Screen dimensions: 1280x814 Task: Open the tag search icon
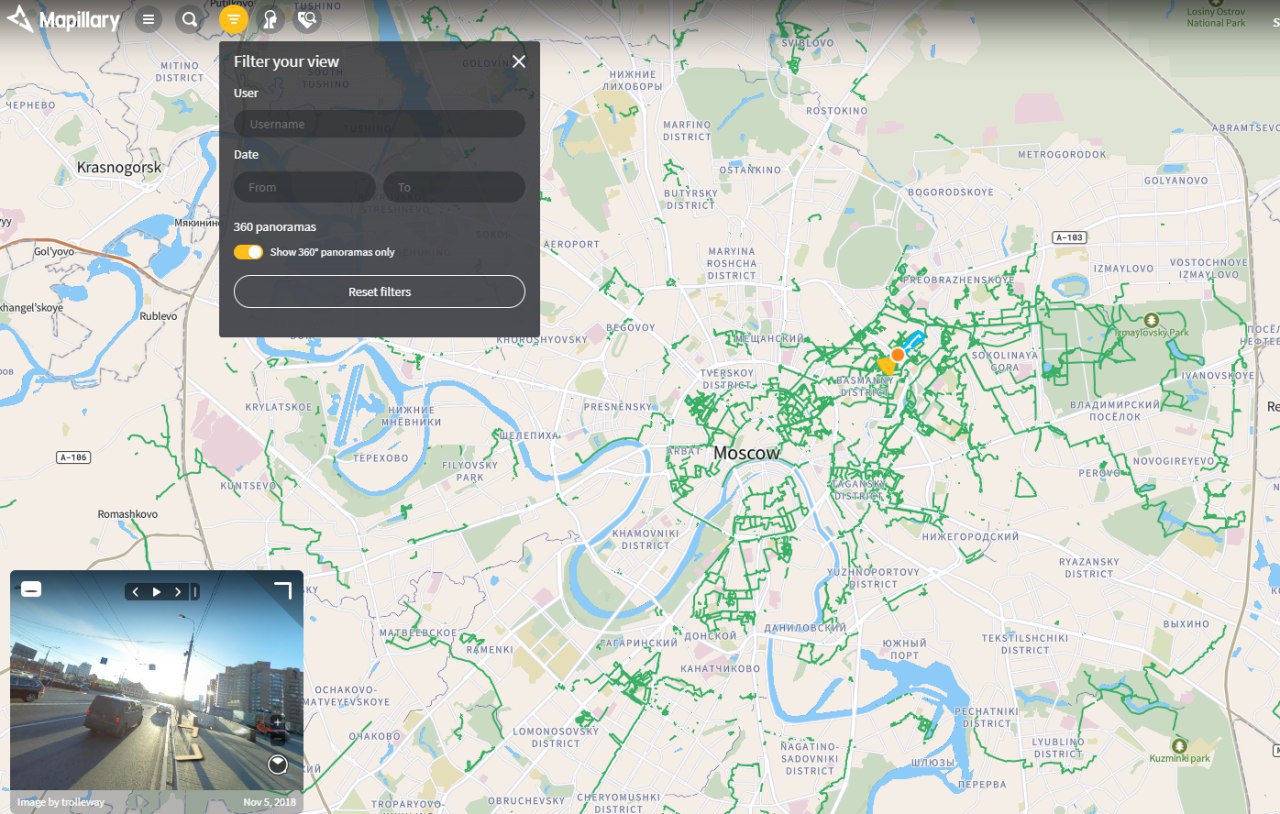(x=308, y=19)
